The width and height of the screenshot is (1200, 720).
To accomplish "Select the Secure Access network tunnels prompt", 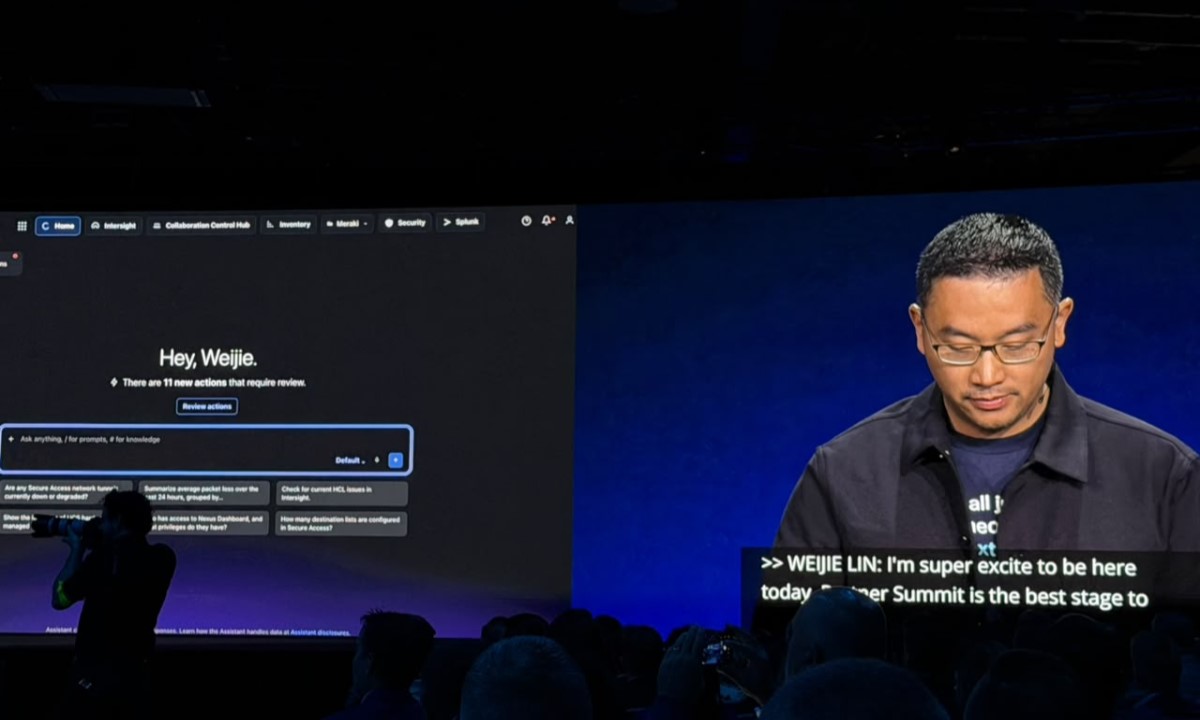I will click(x=66, y=493).
